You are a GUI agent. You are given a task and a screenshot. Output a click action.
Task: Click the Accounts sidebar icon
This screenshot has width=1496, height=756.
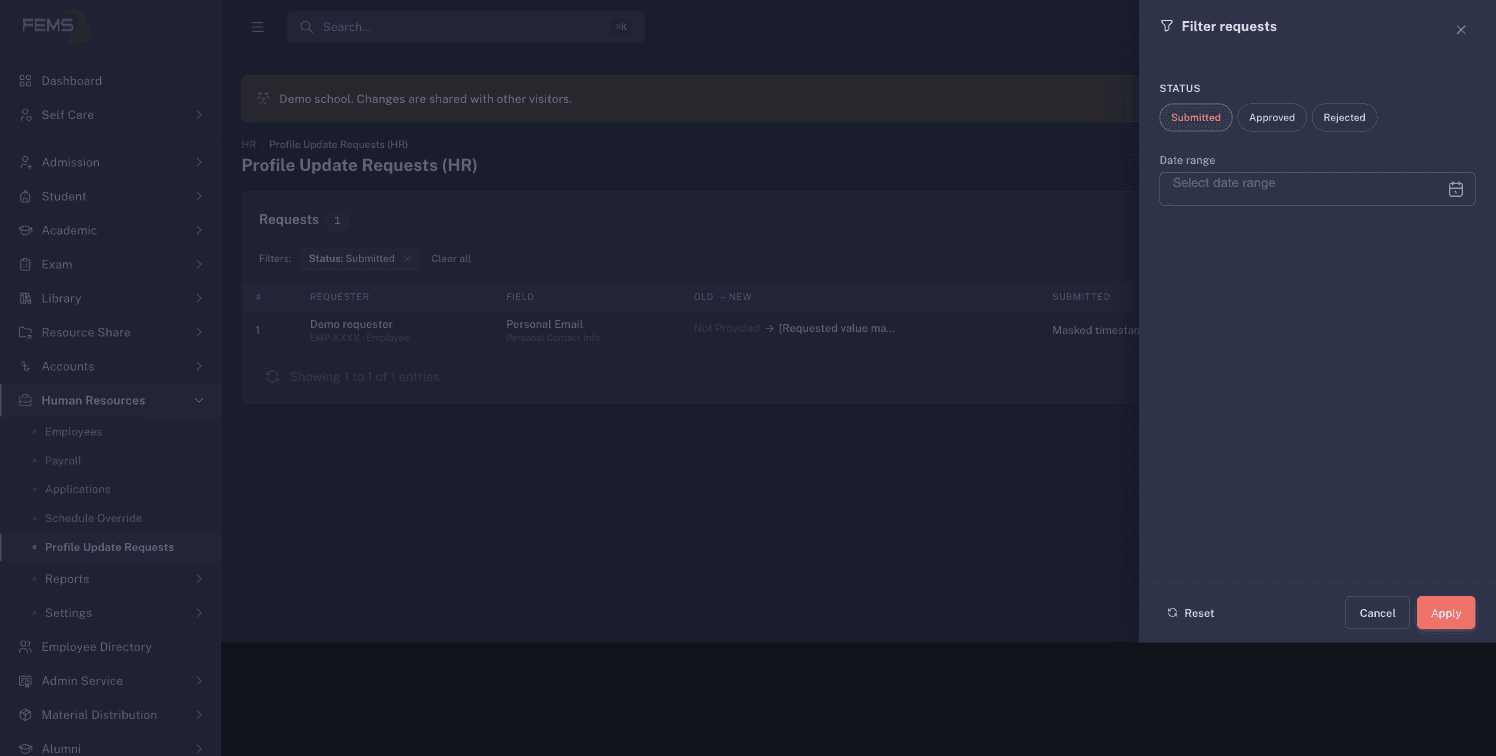tap(26, 366)
